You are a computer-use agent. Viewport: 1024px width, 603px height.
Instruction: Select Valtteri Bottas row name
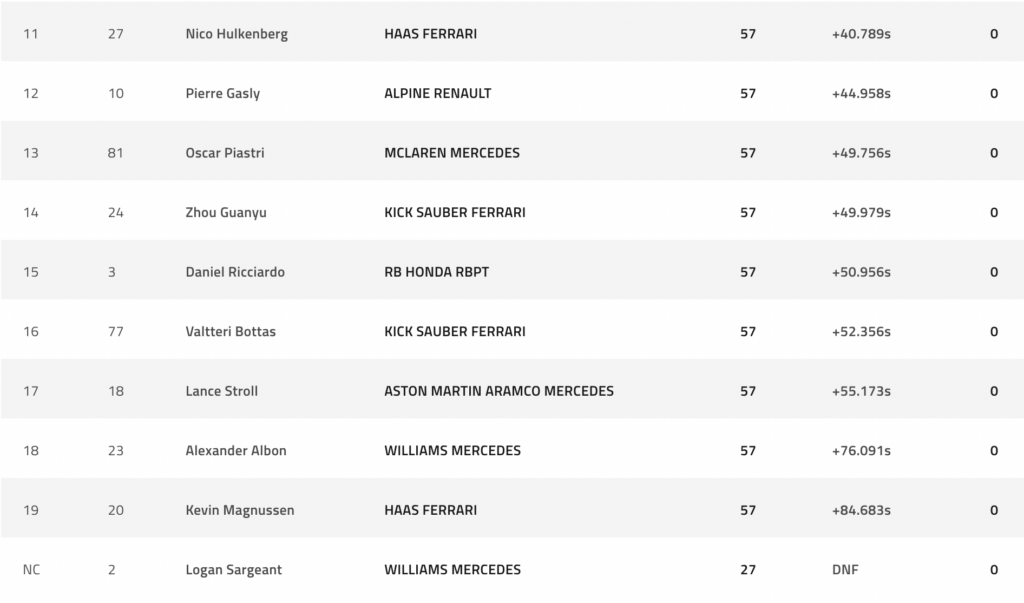click(x=231, y=331)
